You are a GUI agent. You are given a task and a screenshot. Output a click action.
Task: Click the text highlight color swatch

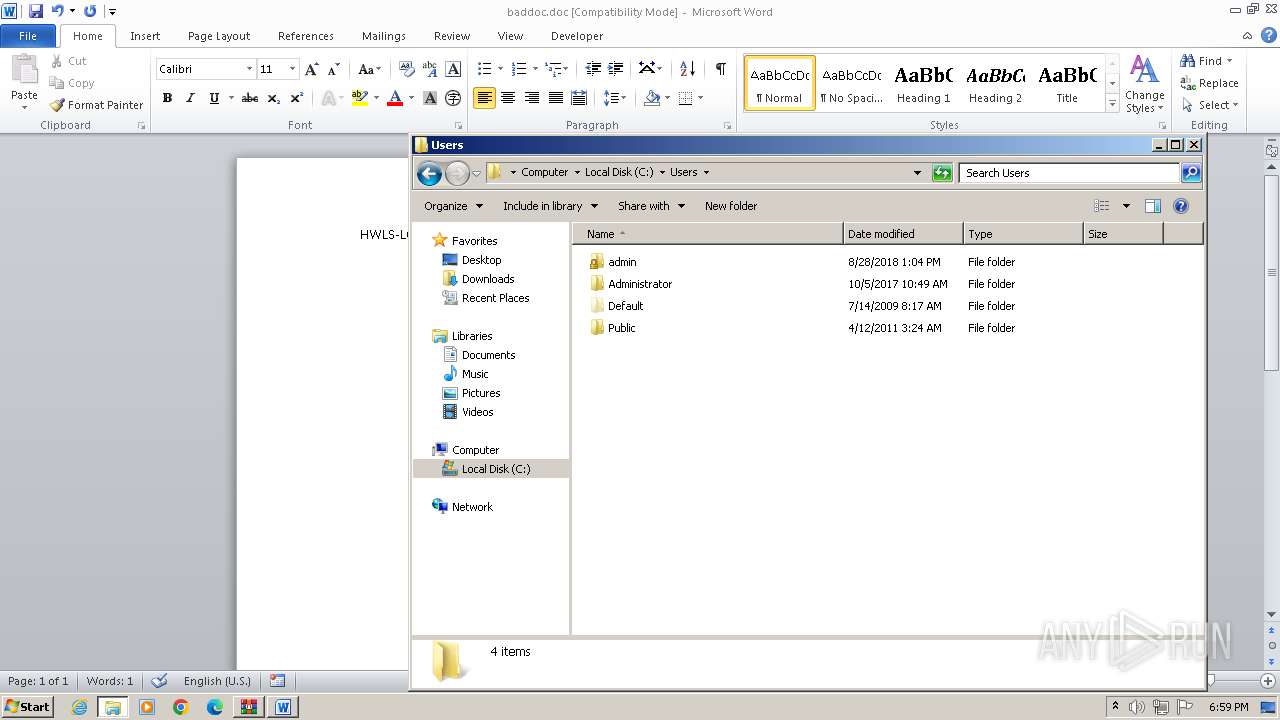[360, 98]
